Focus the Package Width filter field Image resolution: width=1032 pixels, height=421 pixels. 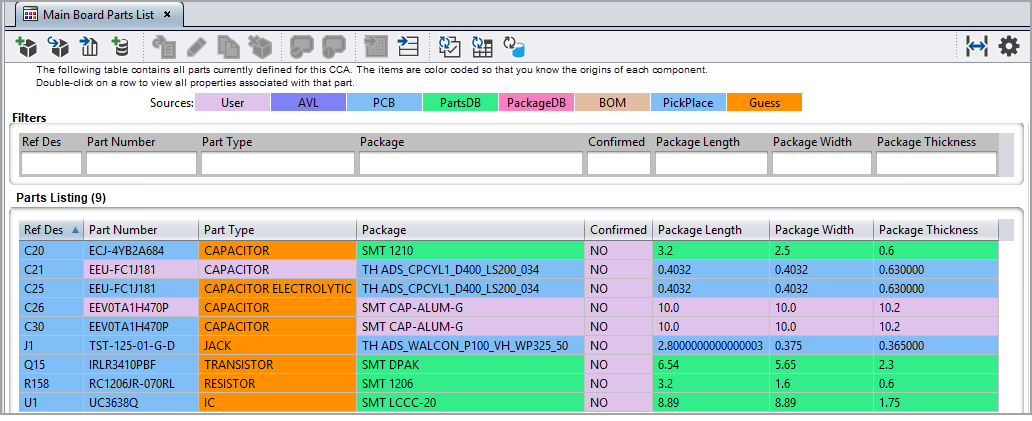click(822, 163)
